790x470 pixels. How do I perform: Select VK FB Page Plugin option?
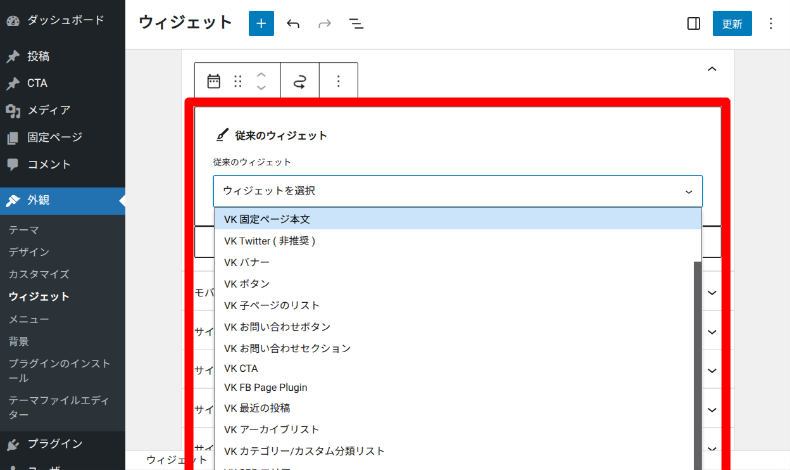tap(454, 387)
